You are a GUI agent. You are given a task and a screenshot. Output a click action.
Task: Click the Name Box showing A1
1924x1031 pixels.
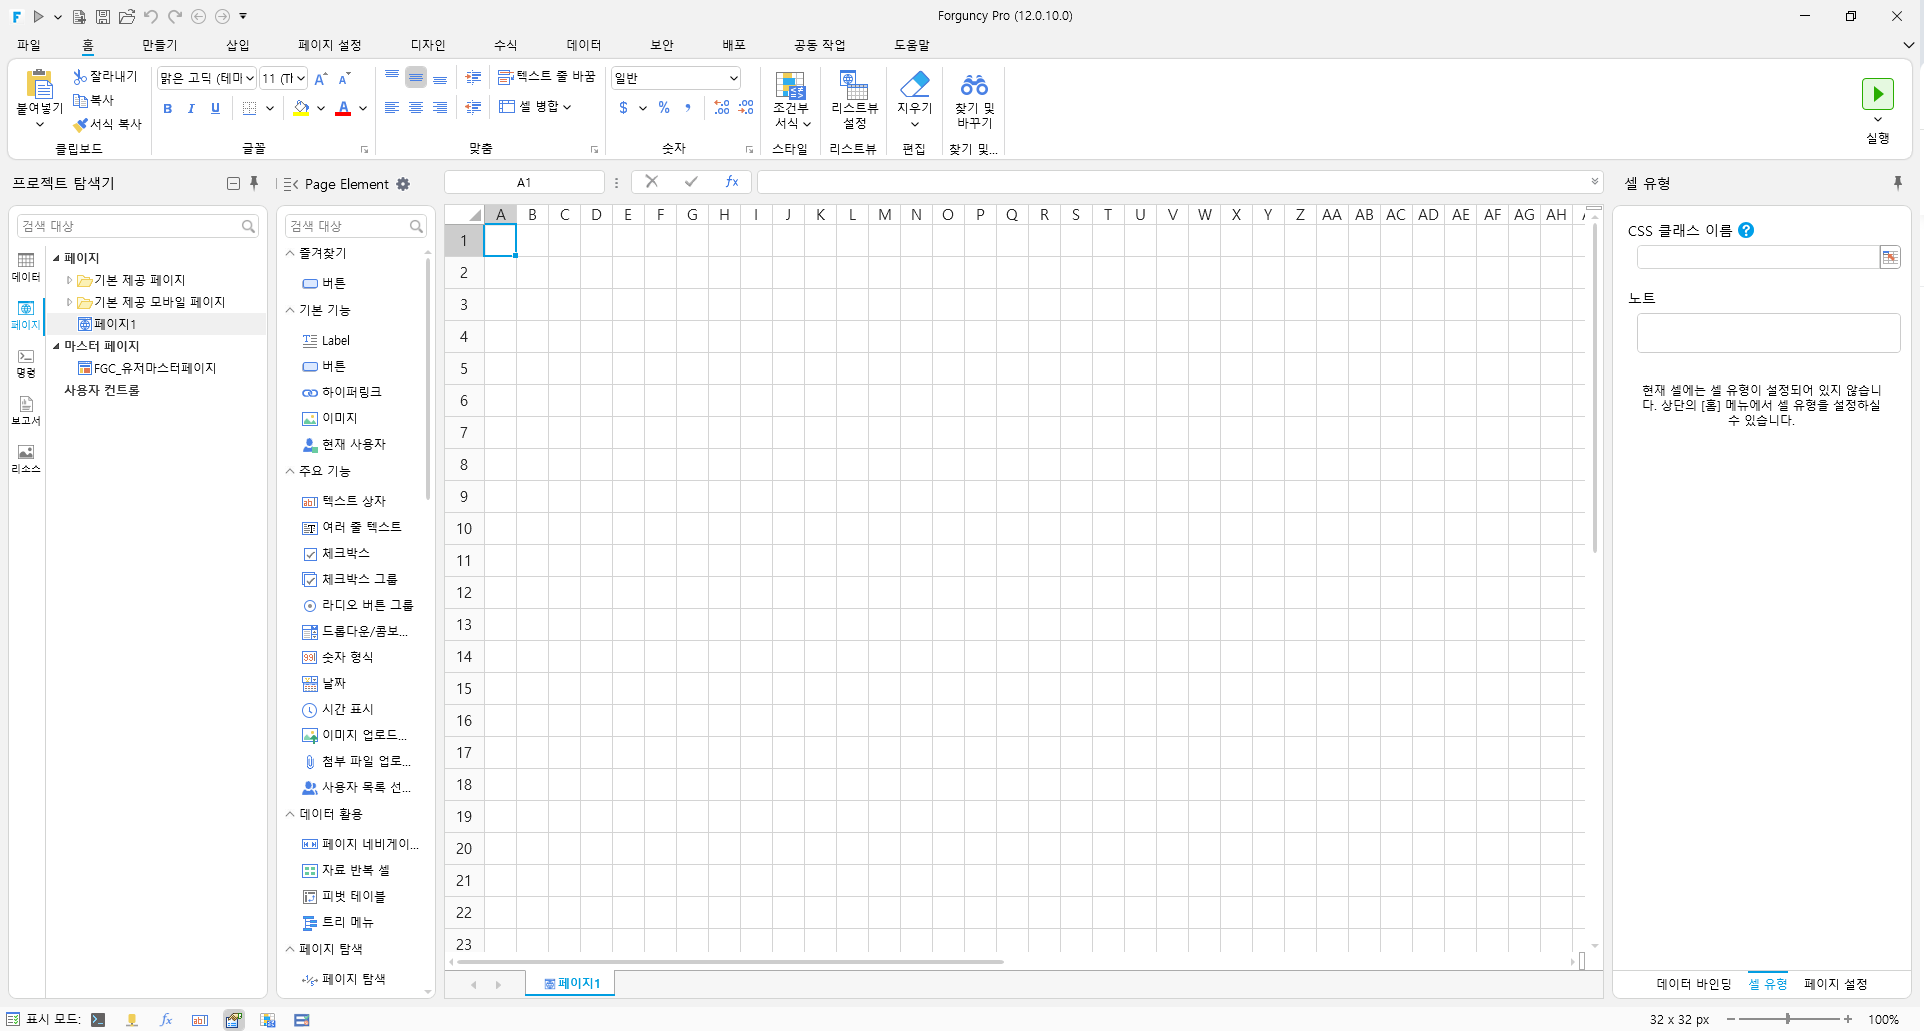tap(524, 182)
